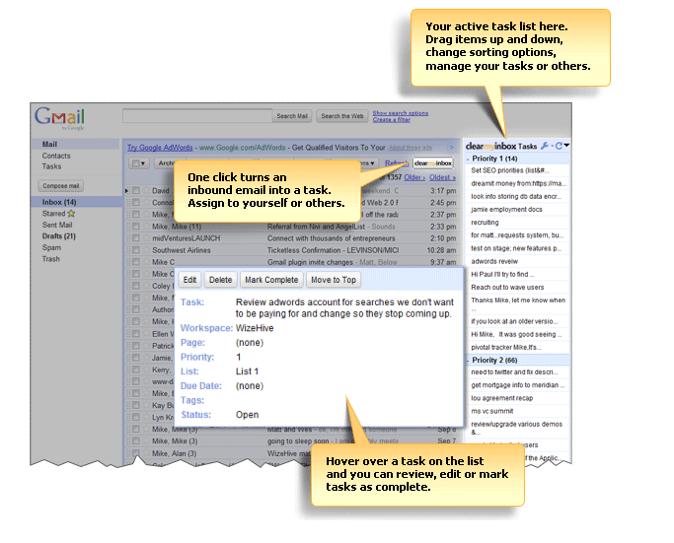Click the row arrow beside David email
Viewport: 674px width, 543px height.
pyautogui.click(x=126, y=190)
